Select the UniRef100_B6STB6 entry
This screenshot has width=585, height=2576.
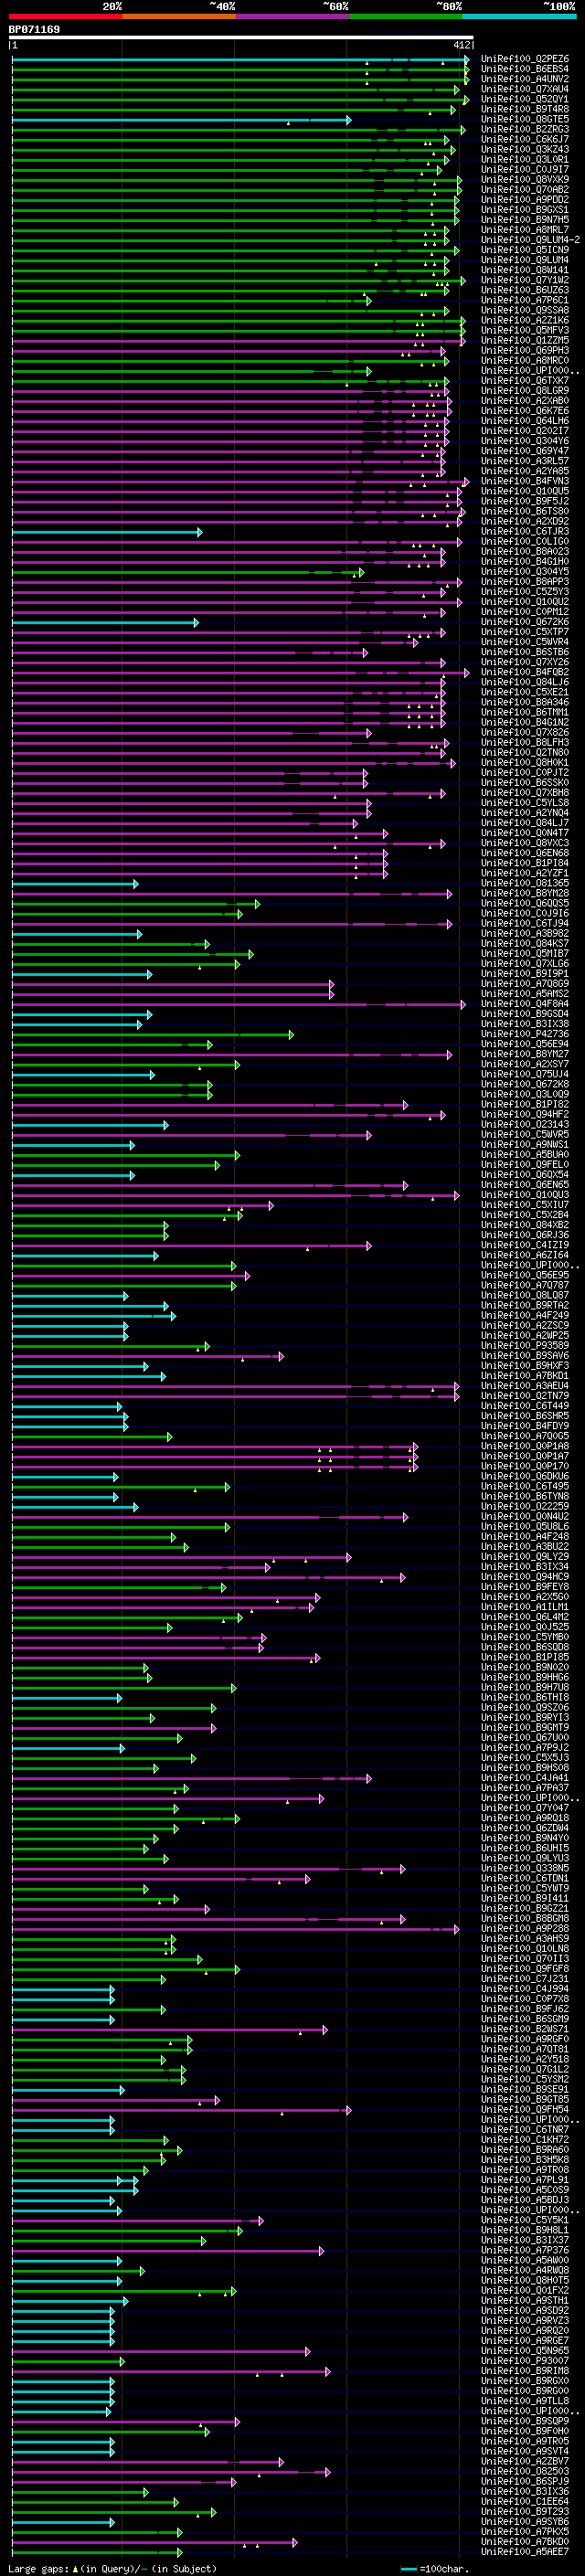[525, 652]
